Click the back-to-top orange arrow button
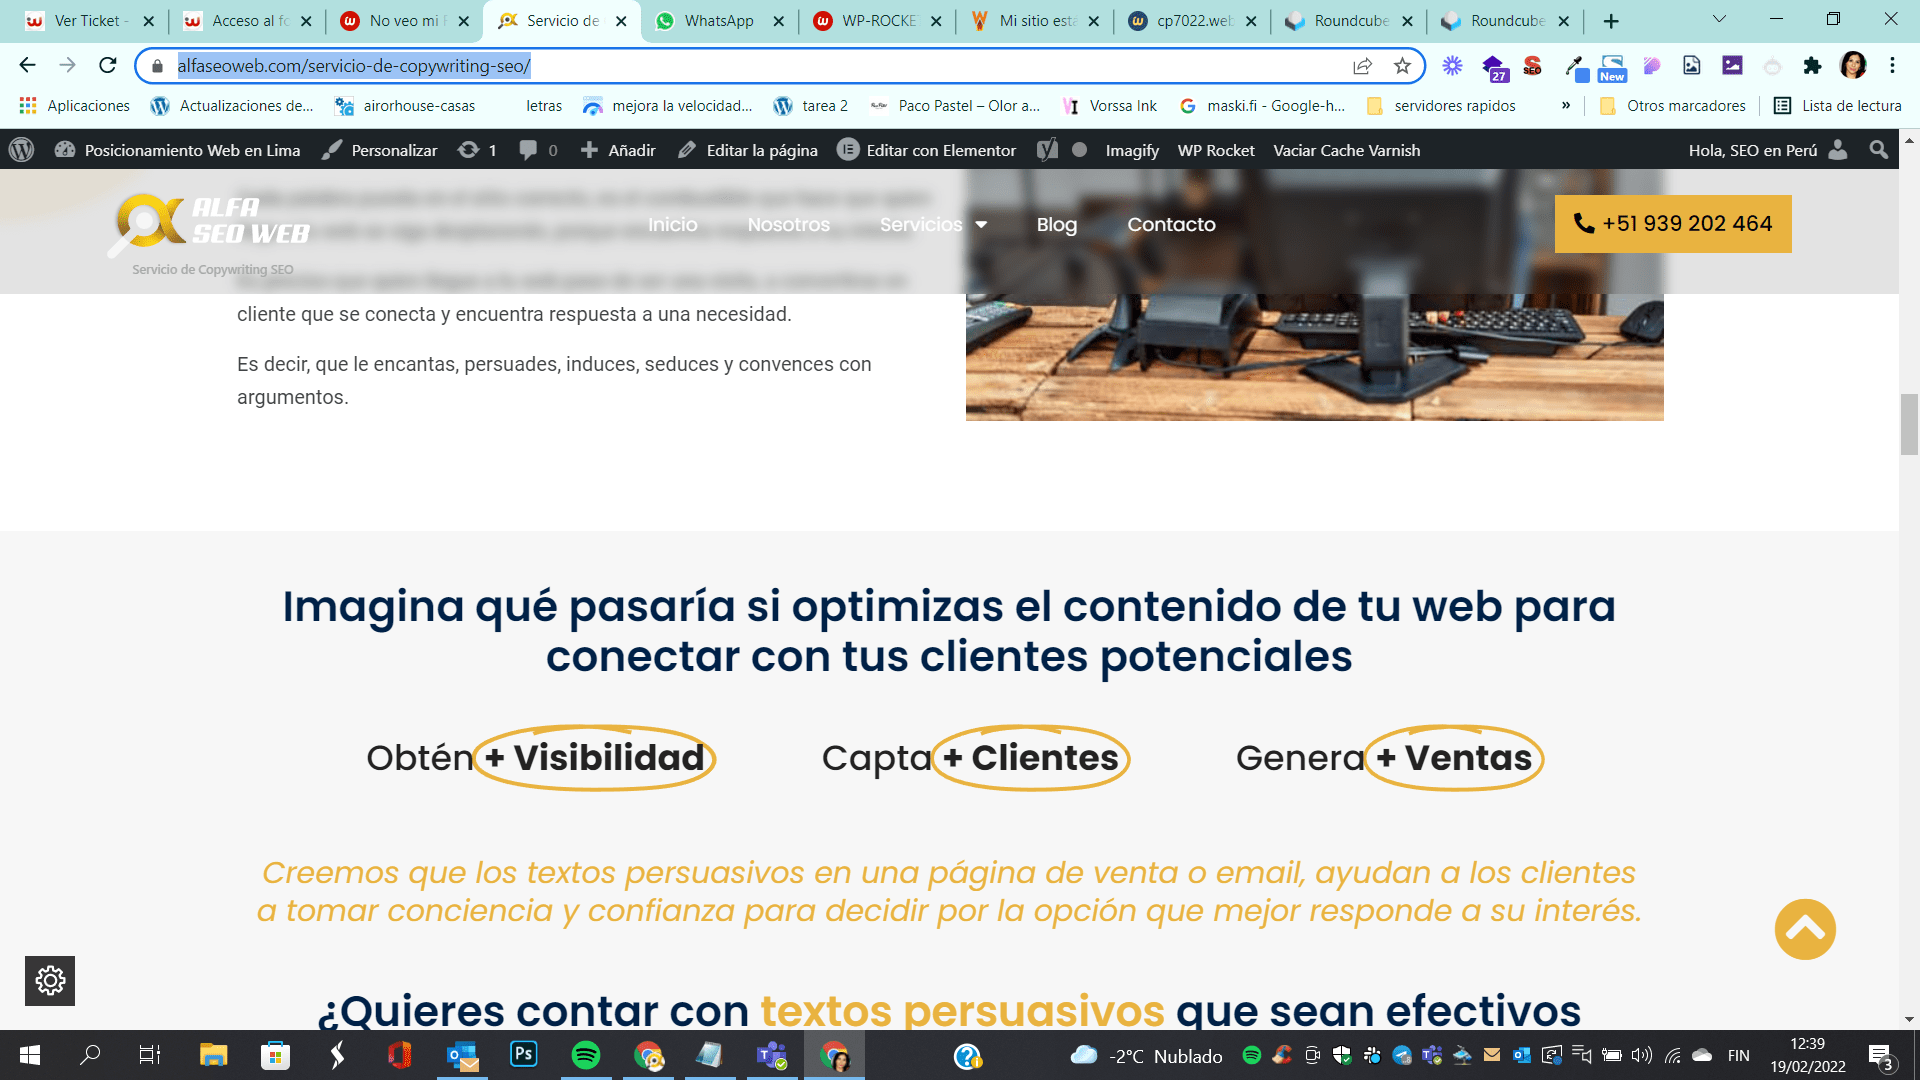This screenshot has height=1080, width=1920. (1805, 929)
